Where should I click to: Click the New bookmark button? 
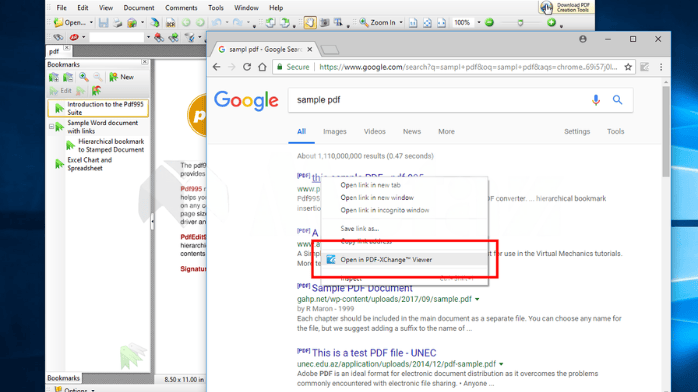tap(122, 77)
